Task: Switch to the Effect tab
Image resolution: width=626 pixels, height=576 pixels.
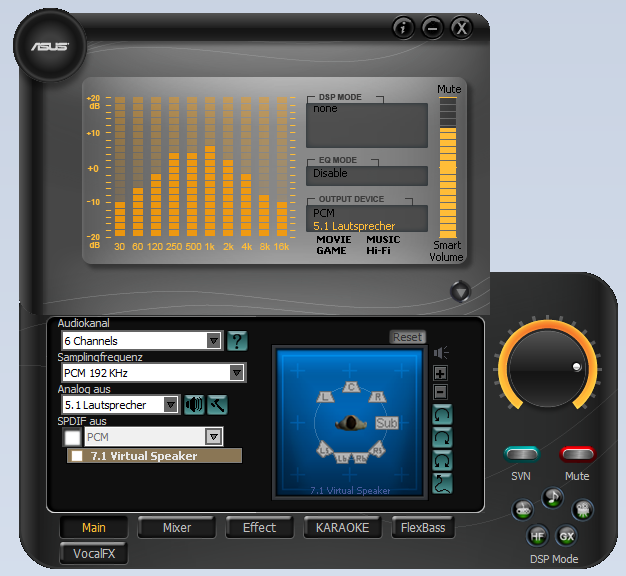Action: 260,528
